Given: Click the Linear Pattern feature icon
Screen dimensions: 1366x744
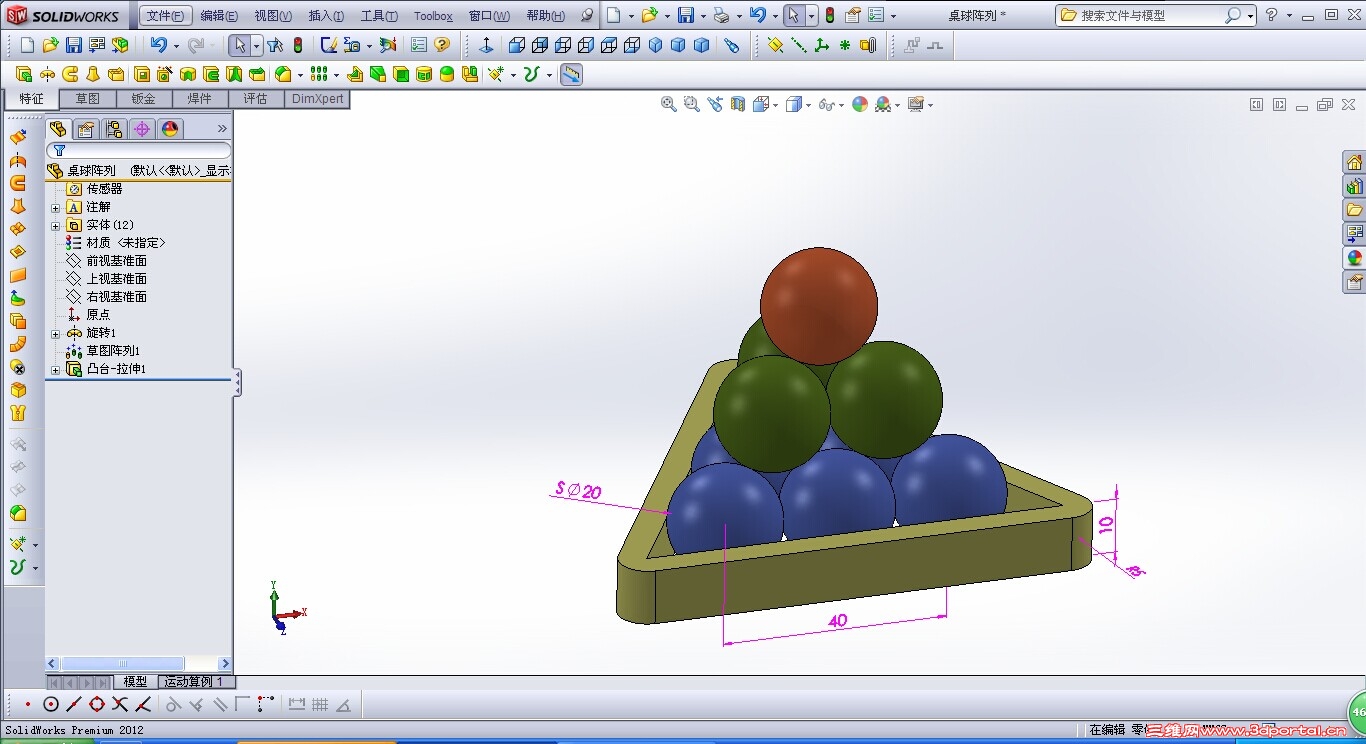Looking at the screenshot, I should (x=319, y=74).
